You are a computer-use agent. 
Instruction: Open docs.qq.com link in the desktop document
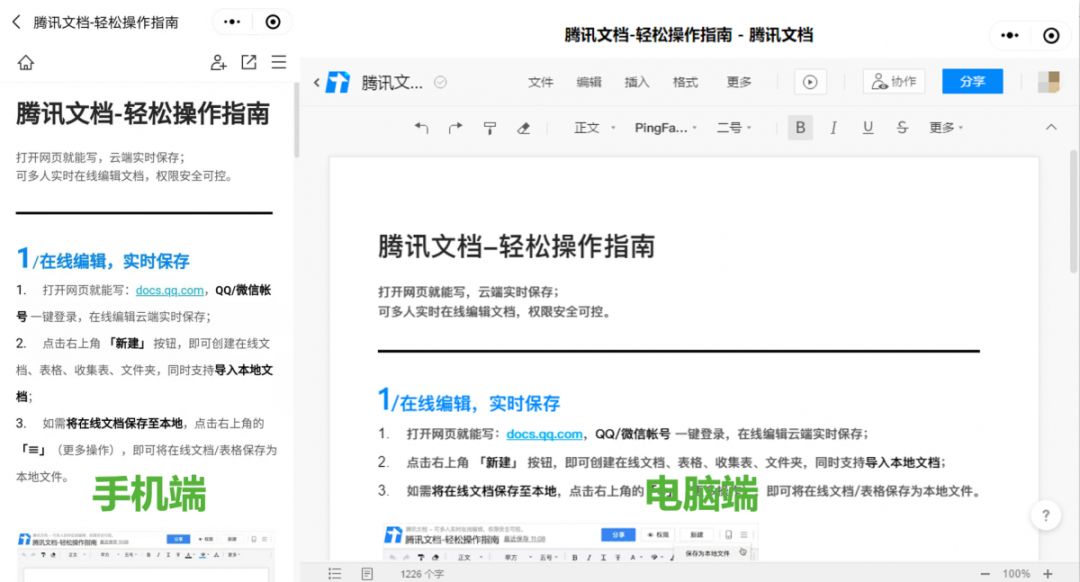[x=544, y=434]
